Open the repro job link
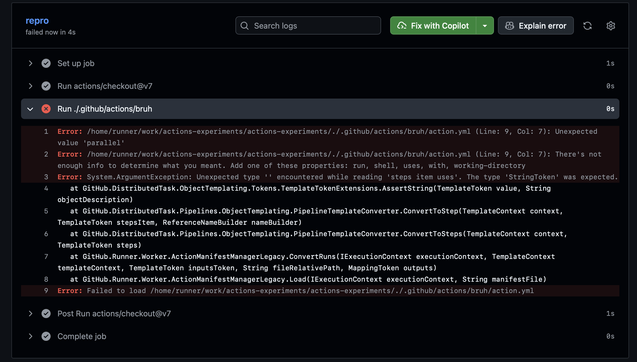Image resolution: width=637 pixels, height=362 pixels. point(37,21)
